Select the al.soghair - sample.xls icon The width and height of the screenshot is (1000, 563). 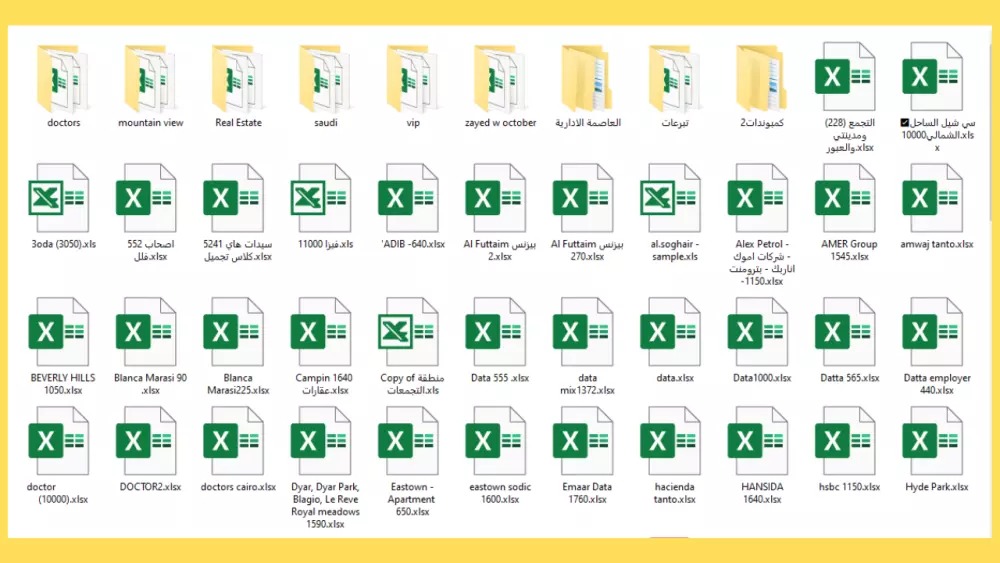(670, 198)
